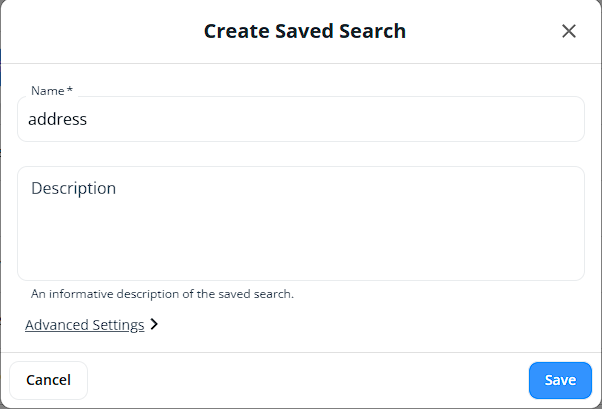
Task: Click the X icon in dialog header
Action: [569, 31]
